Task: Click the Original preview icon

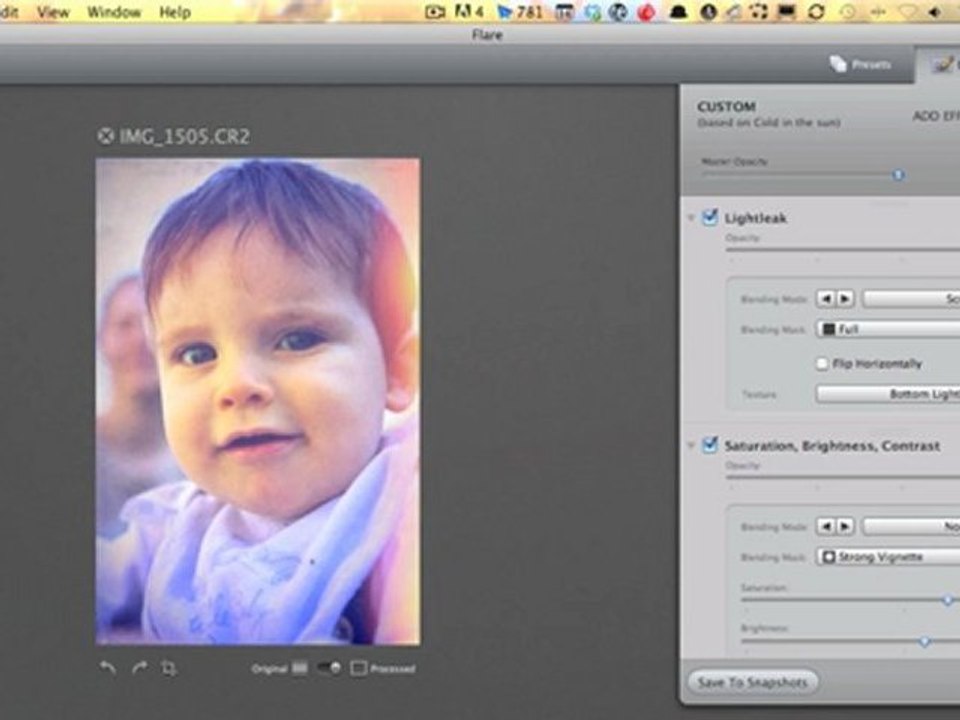Action: [x=299, y=668]
